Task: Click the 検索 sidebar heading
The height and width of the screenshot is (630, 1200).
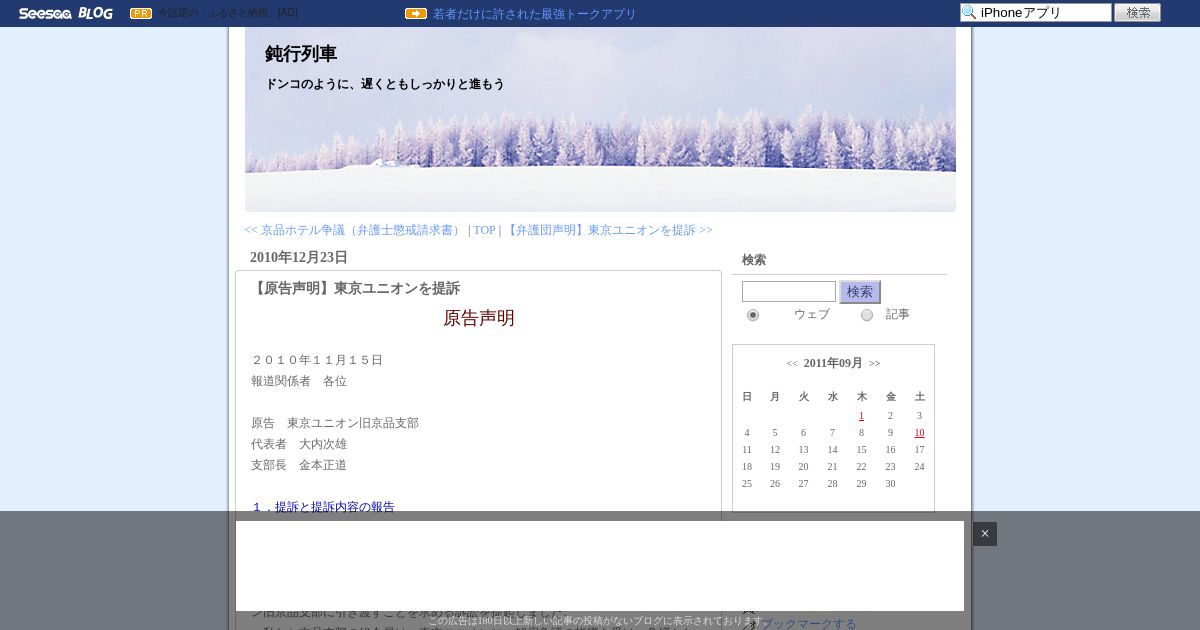Action: point(754,260)
